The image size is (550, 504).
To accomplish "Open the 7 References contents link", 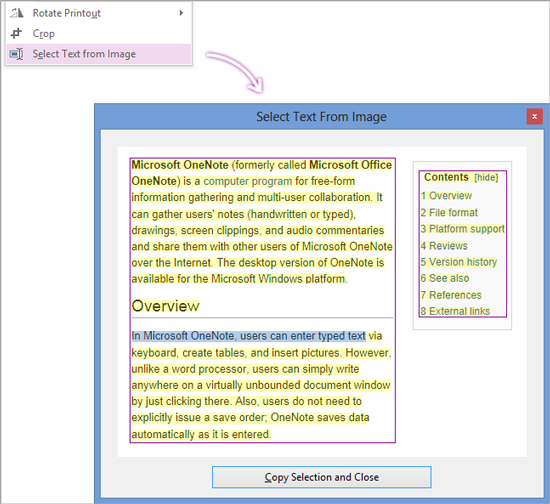I will [451, 295].
